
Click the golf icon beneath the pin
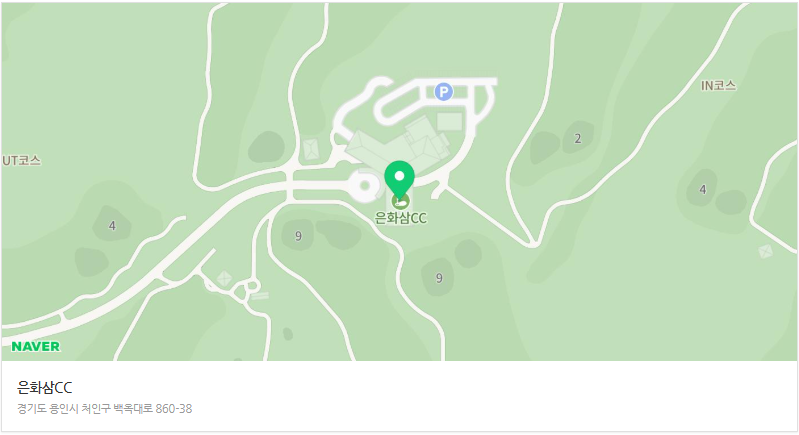[x=401, y=201]
